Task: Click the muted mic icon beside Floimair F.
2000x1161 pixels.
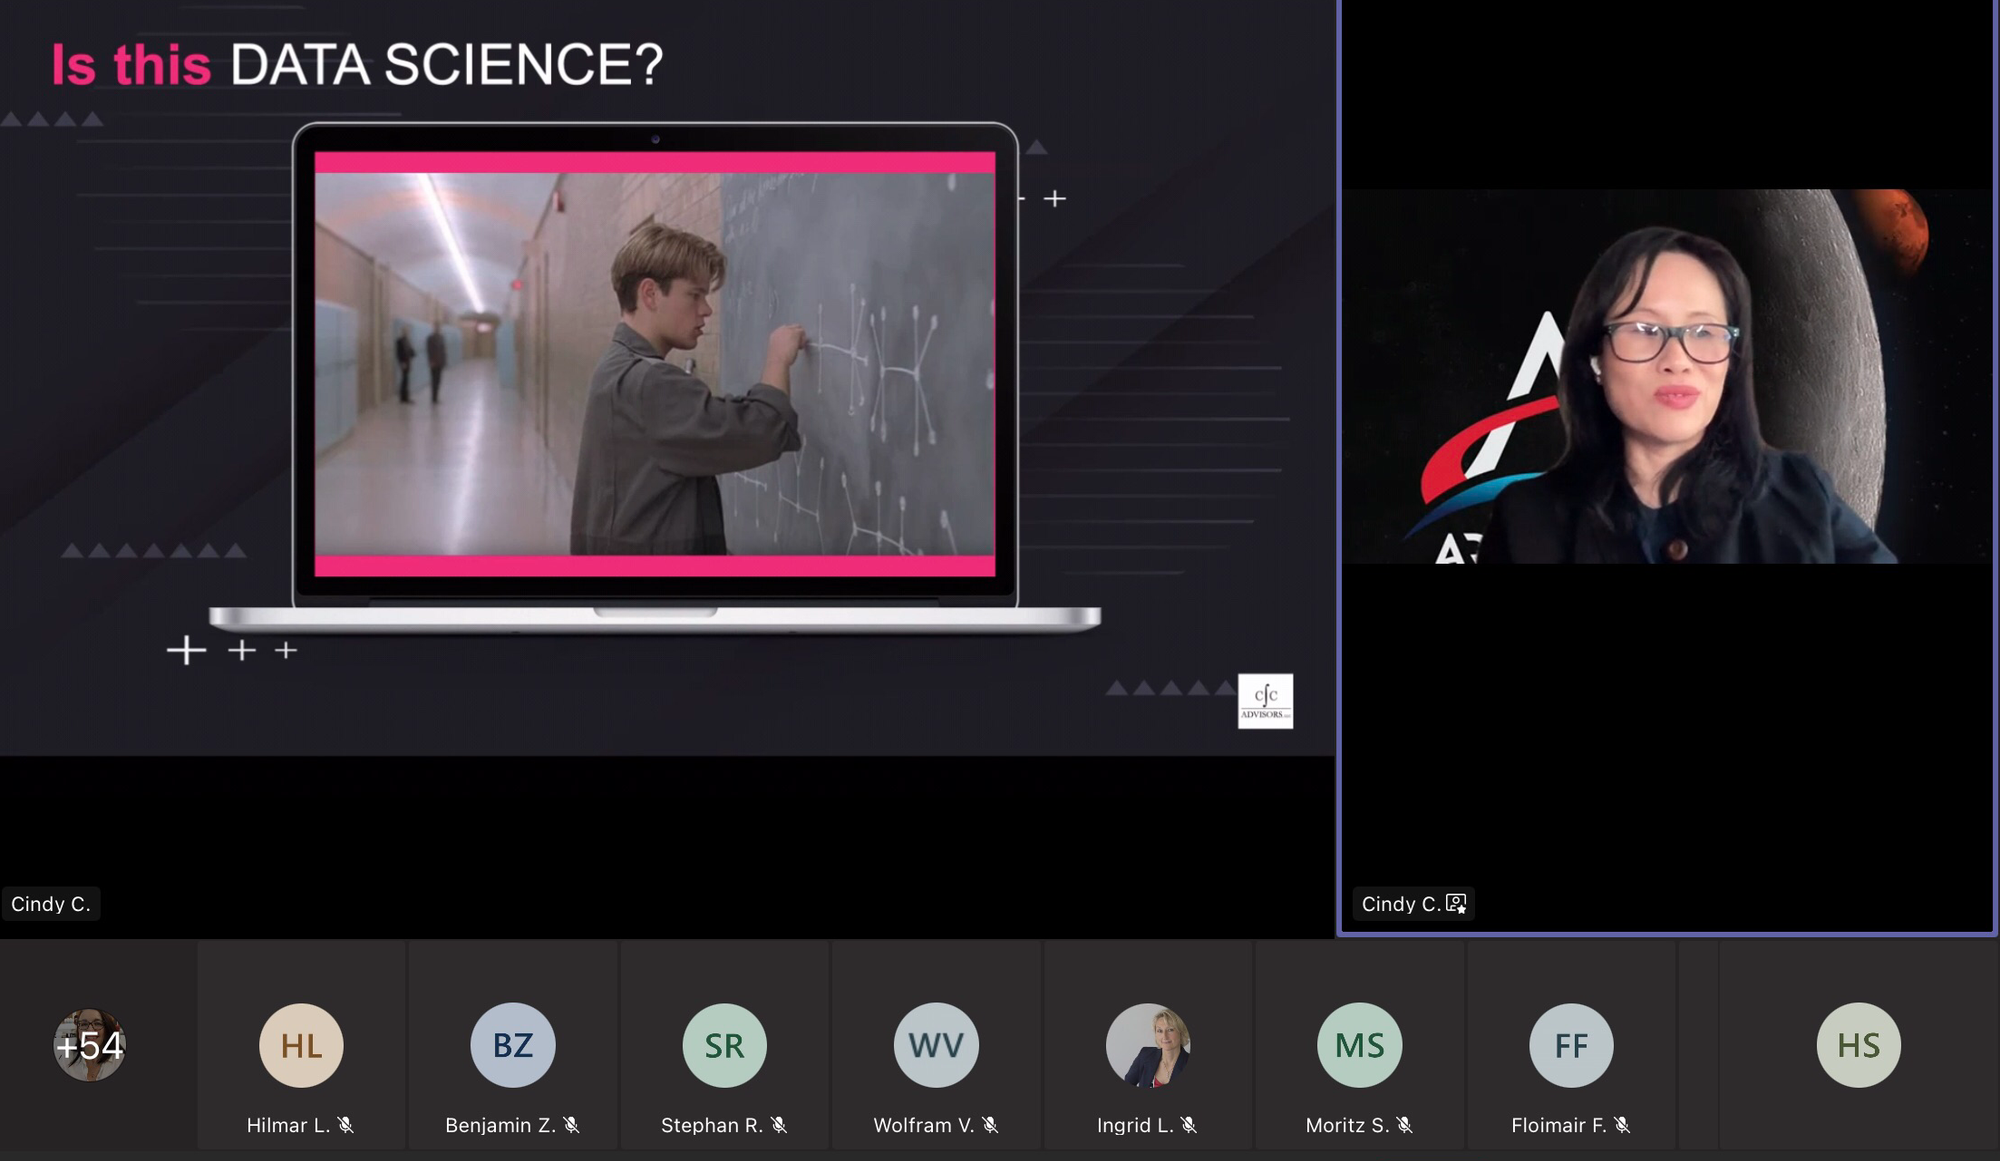Action: 1622,1125
